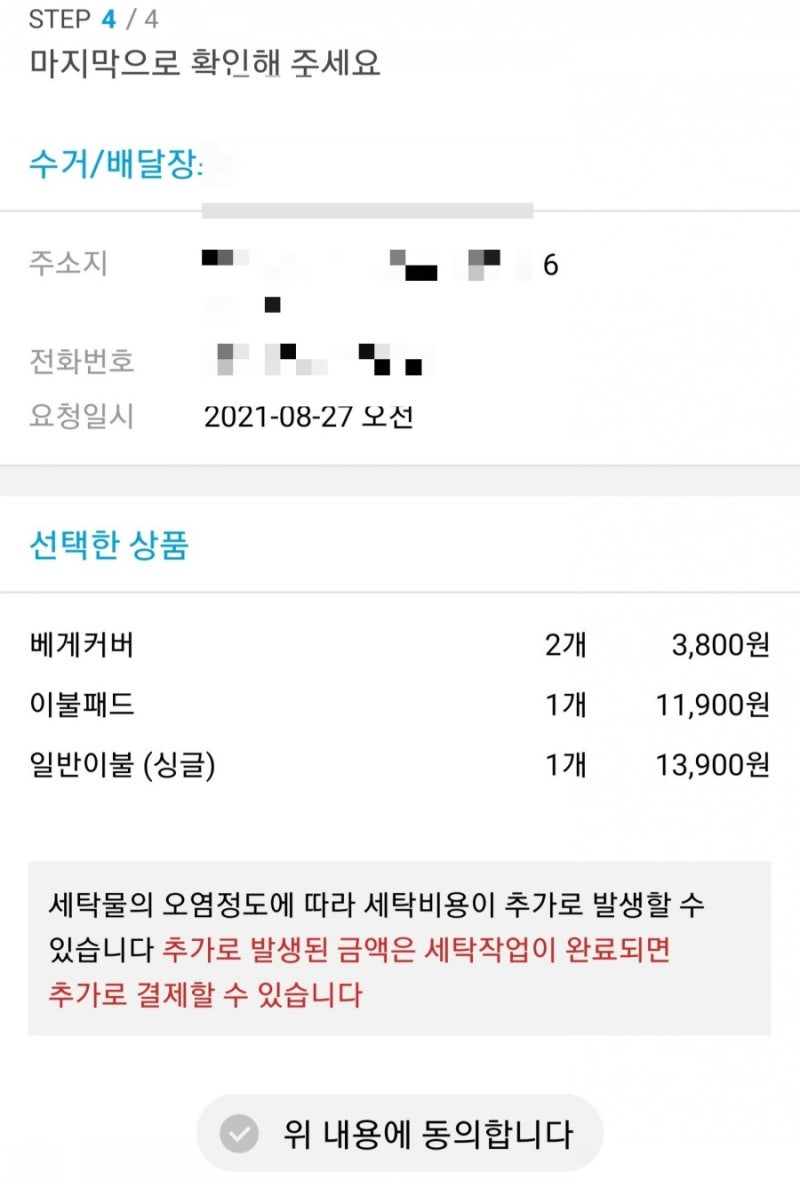Click the 11,900원 price for 이불패드
Viewport: 800px width, 1180px height.
click(713, 705)
